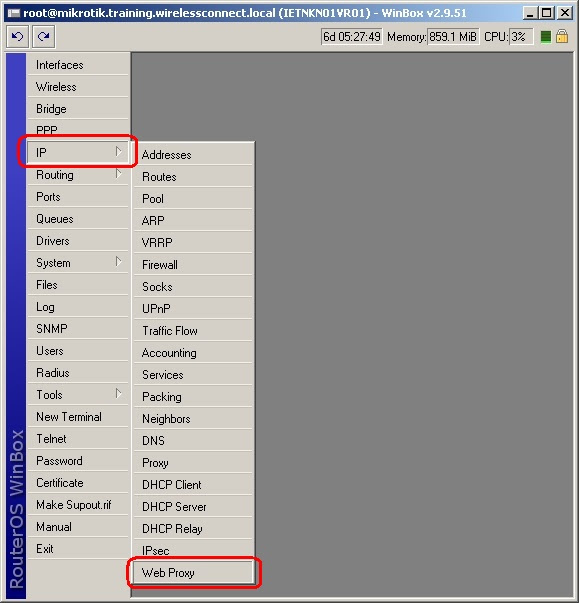This screenshot has width=579, height=603.
Task: Open the Password menu item
Action: 78,461
